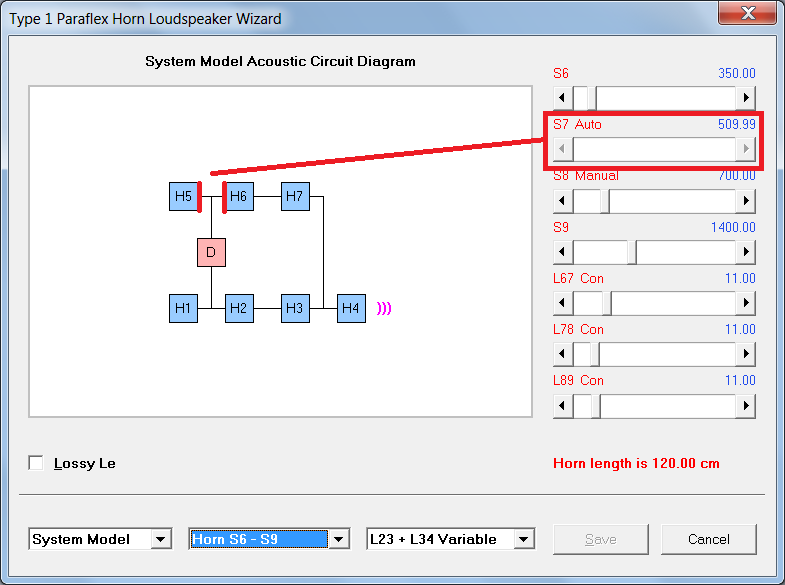Decrease S9 with left arrow
785x585 pixels.
coord(563,252)
